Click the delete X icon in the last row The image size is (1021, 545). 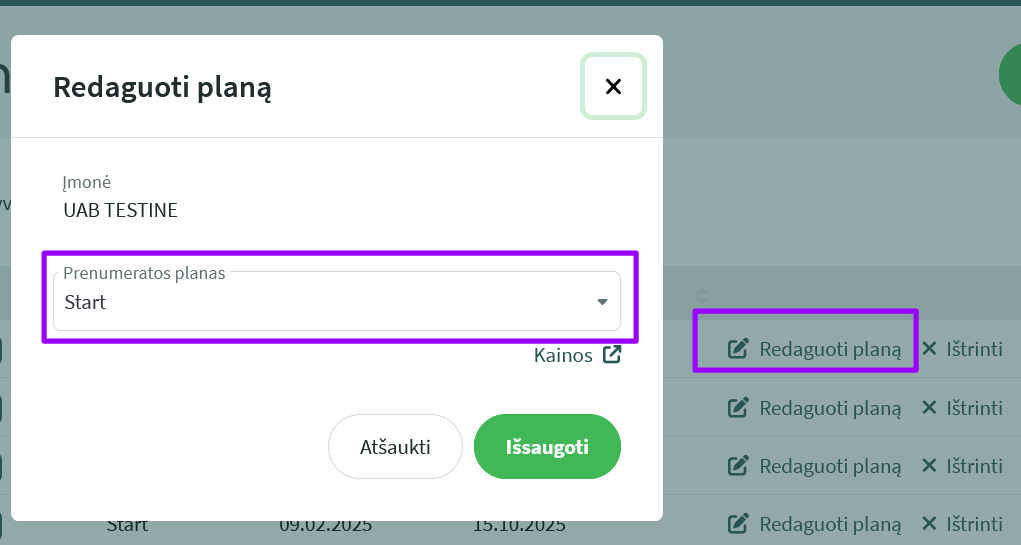[x=929, y=524]
